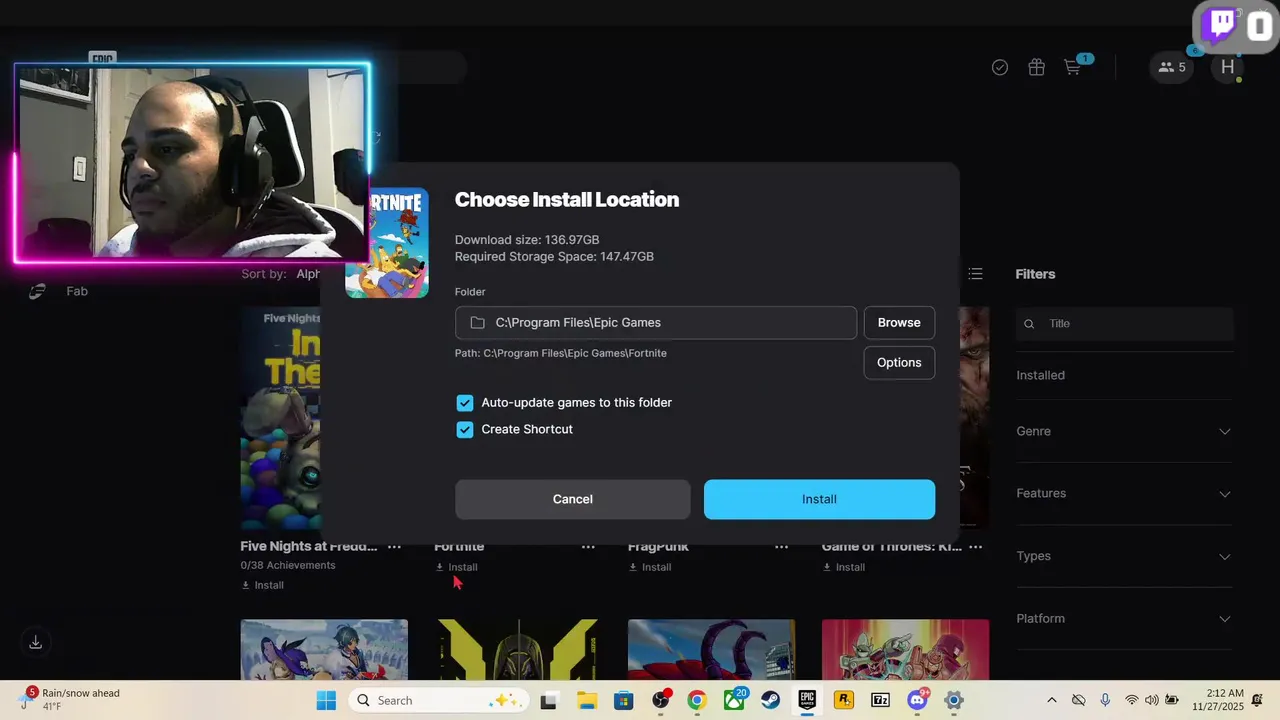Select the Installed filter
The width and height of the screenshot is (1280, 720).
coord(1041,375)
